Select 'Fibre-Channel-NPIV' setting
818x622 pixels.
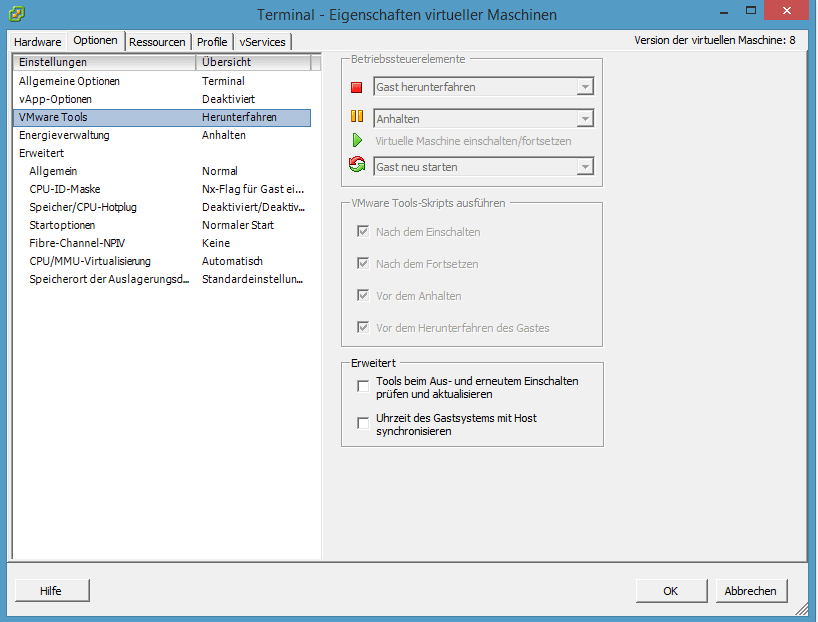pyautogui.click(x=162, y=243)
